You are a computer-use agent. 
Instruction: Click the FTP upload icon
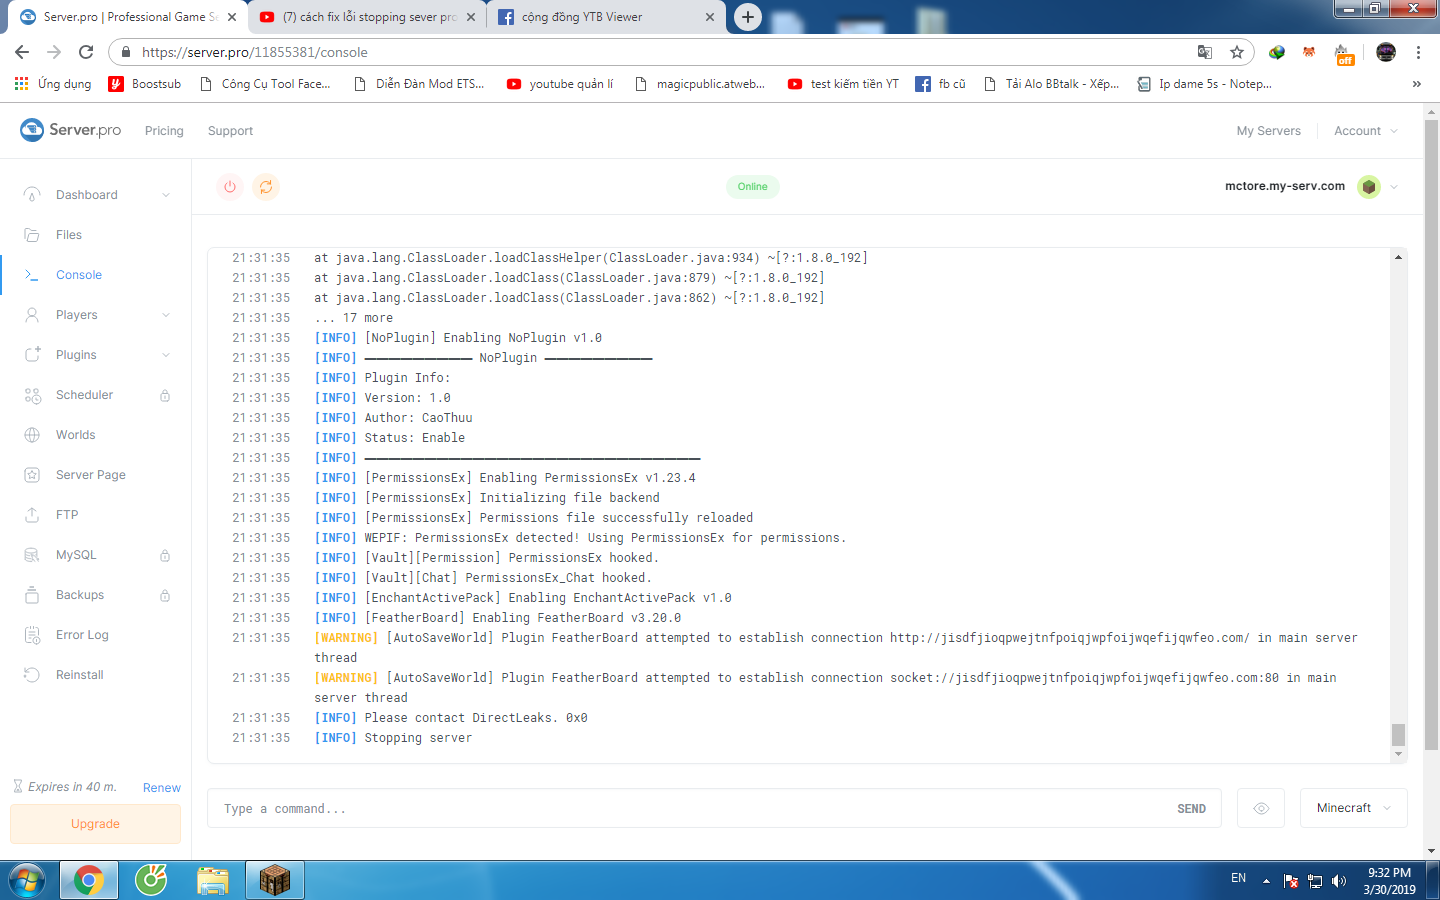32,515
